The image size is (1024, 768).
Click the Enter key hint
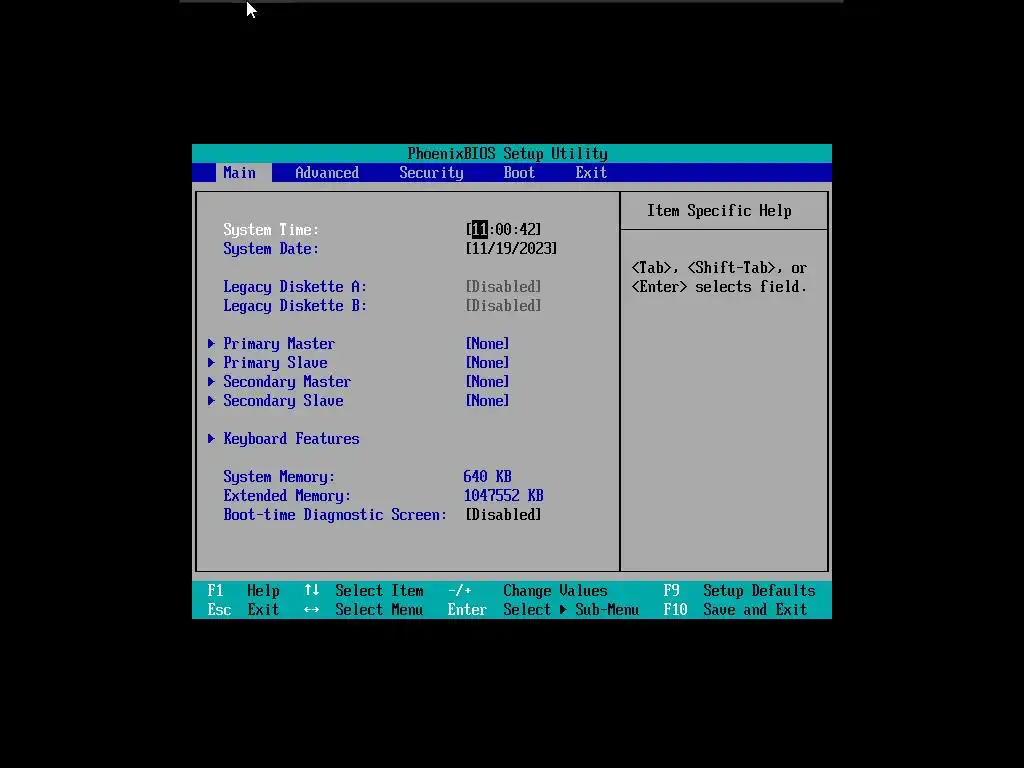point(467,609)
